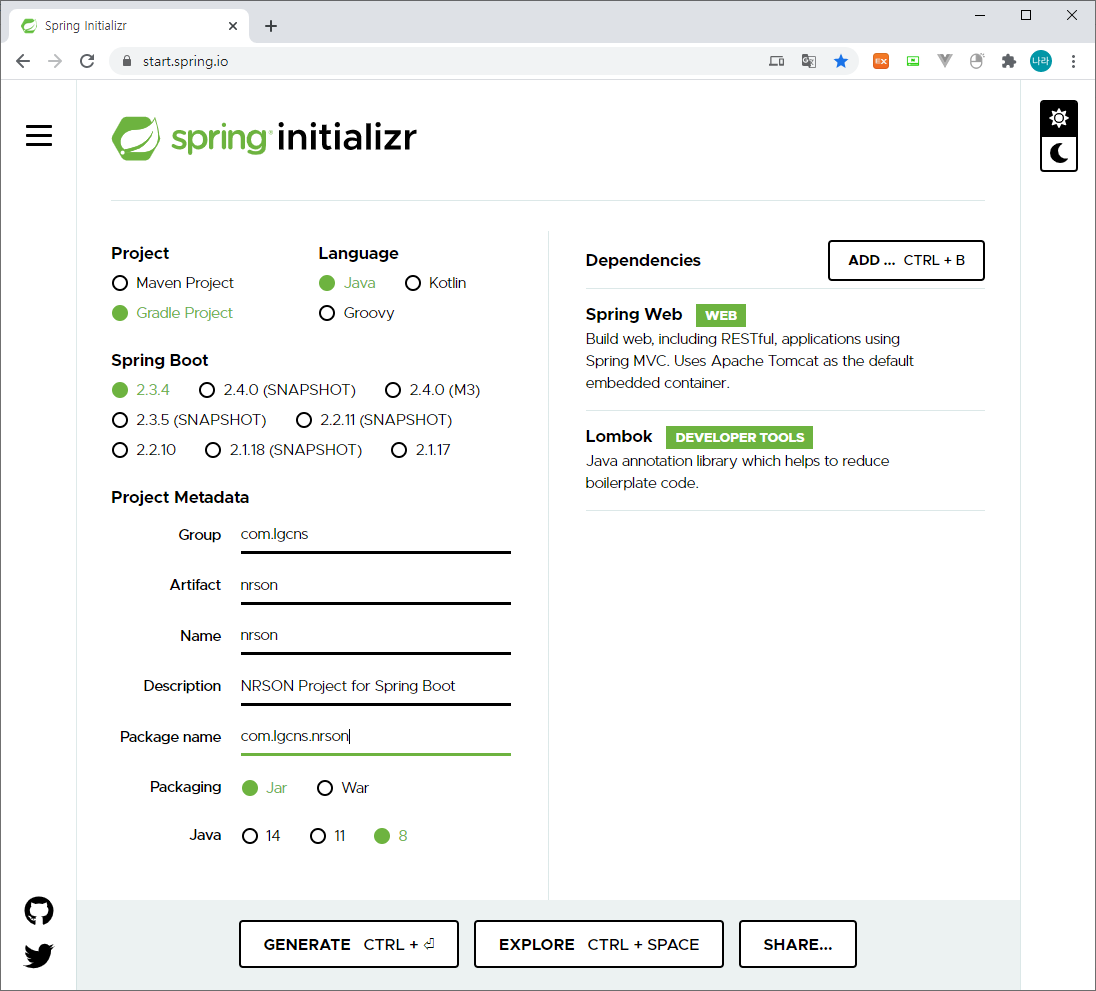Open Chrome three-dot menu
Image resolution: width=1096 pixels, height=991 pixels.
[x=1073, y=62]
